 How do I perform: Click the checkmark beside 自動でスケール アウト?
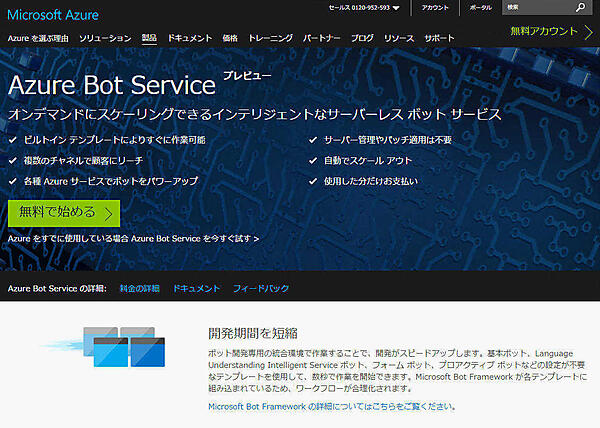tap(313, 161)
